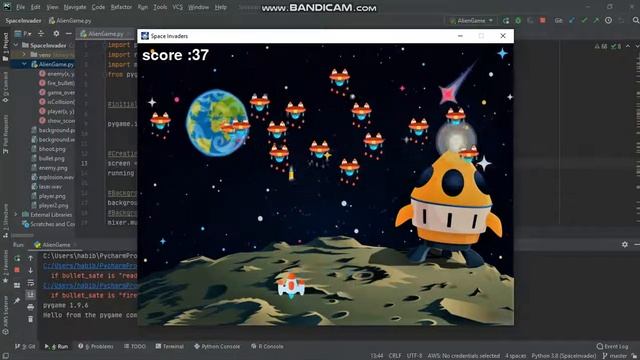Clear Run console with trash icon
Viewport: 640px width, 360px height.
point(31,319)
